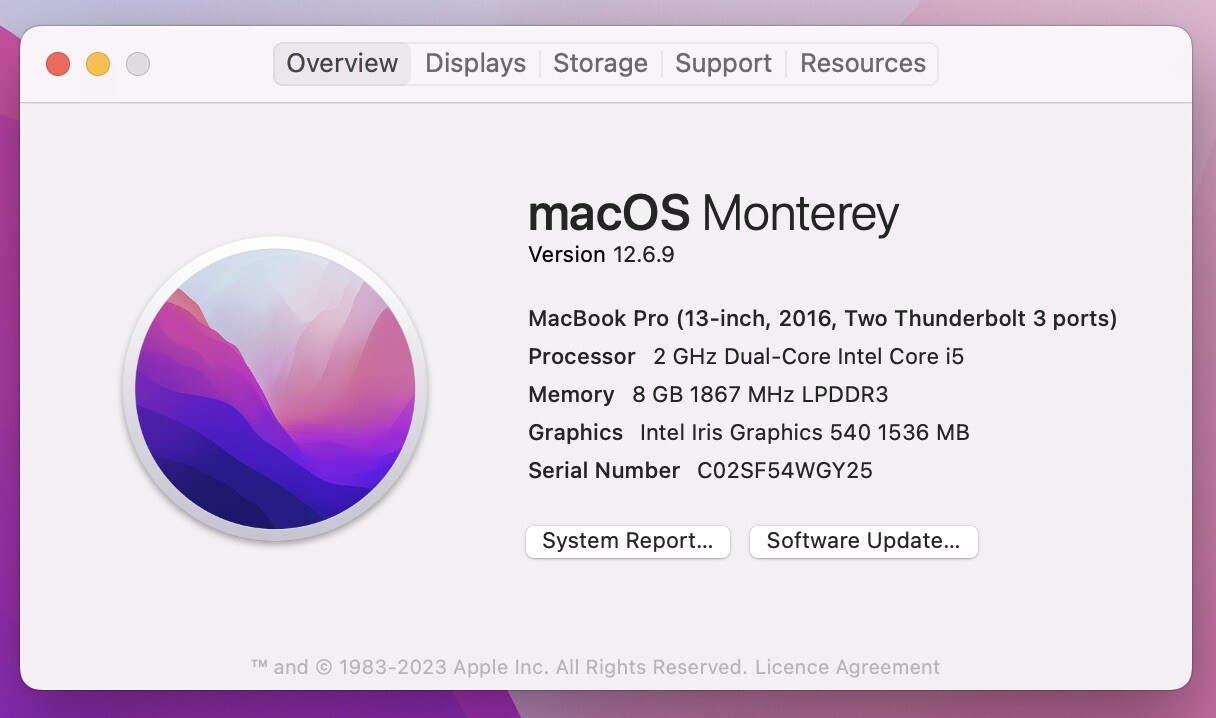Click the Apple copyright notice text

click(x=499, y=667)
